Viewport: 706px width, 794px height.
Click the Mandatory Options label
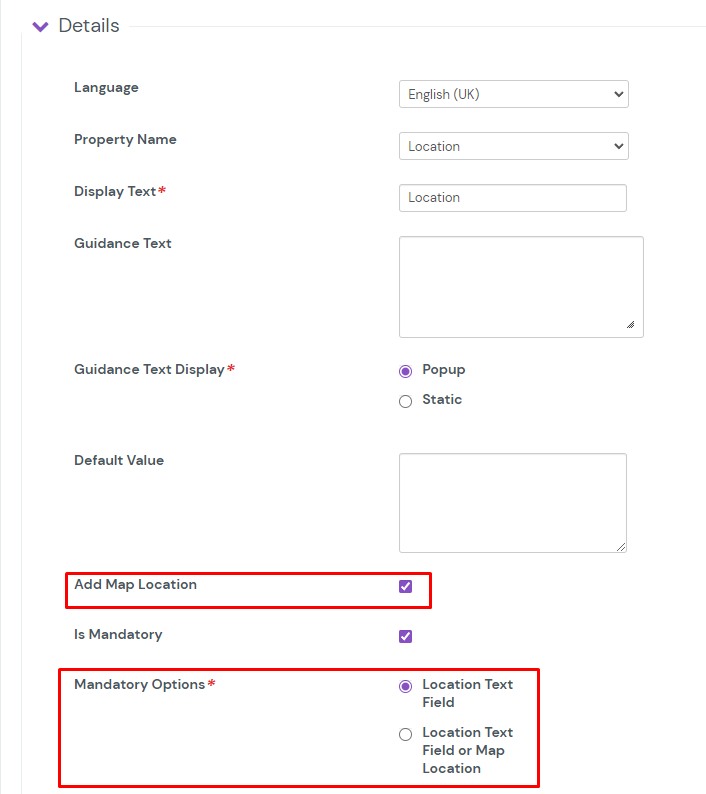139,684
